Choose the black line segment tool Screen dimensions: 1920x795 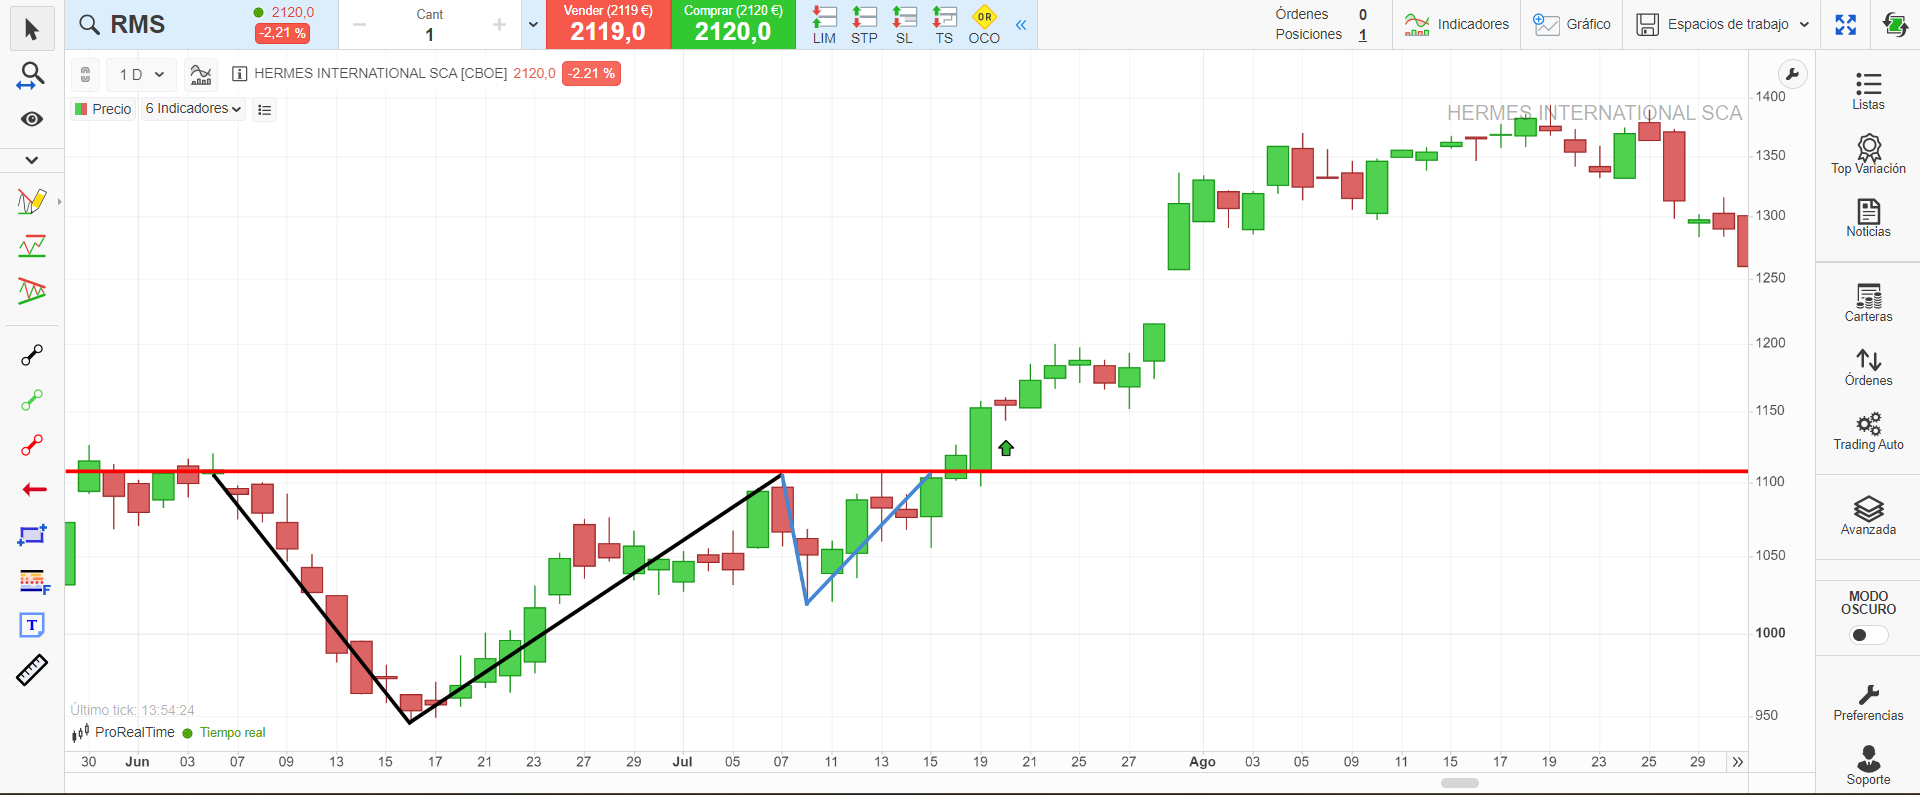pyautogui.click(x=32, y=356)
